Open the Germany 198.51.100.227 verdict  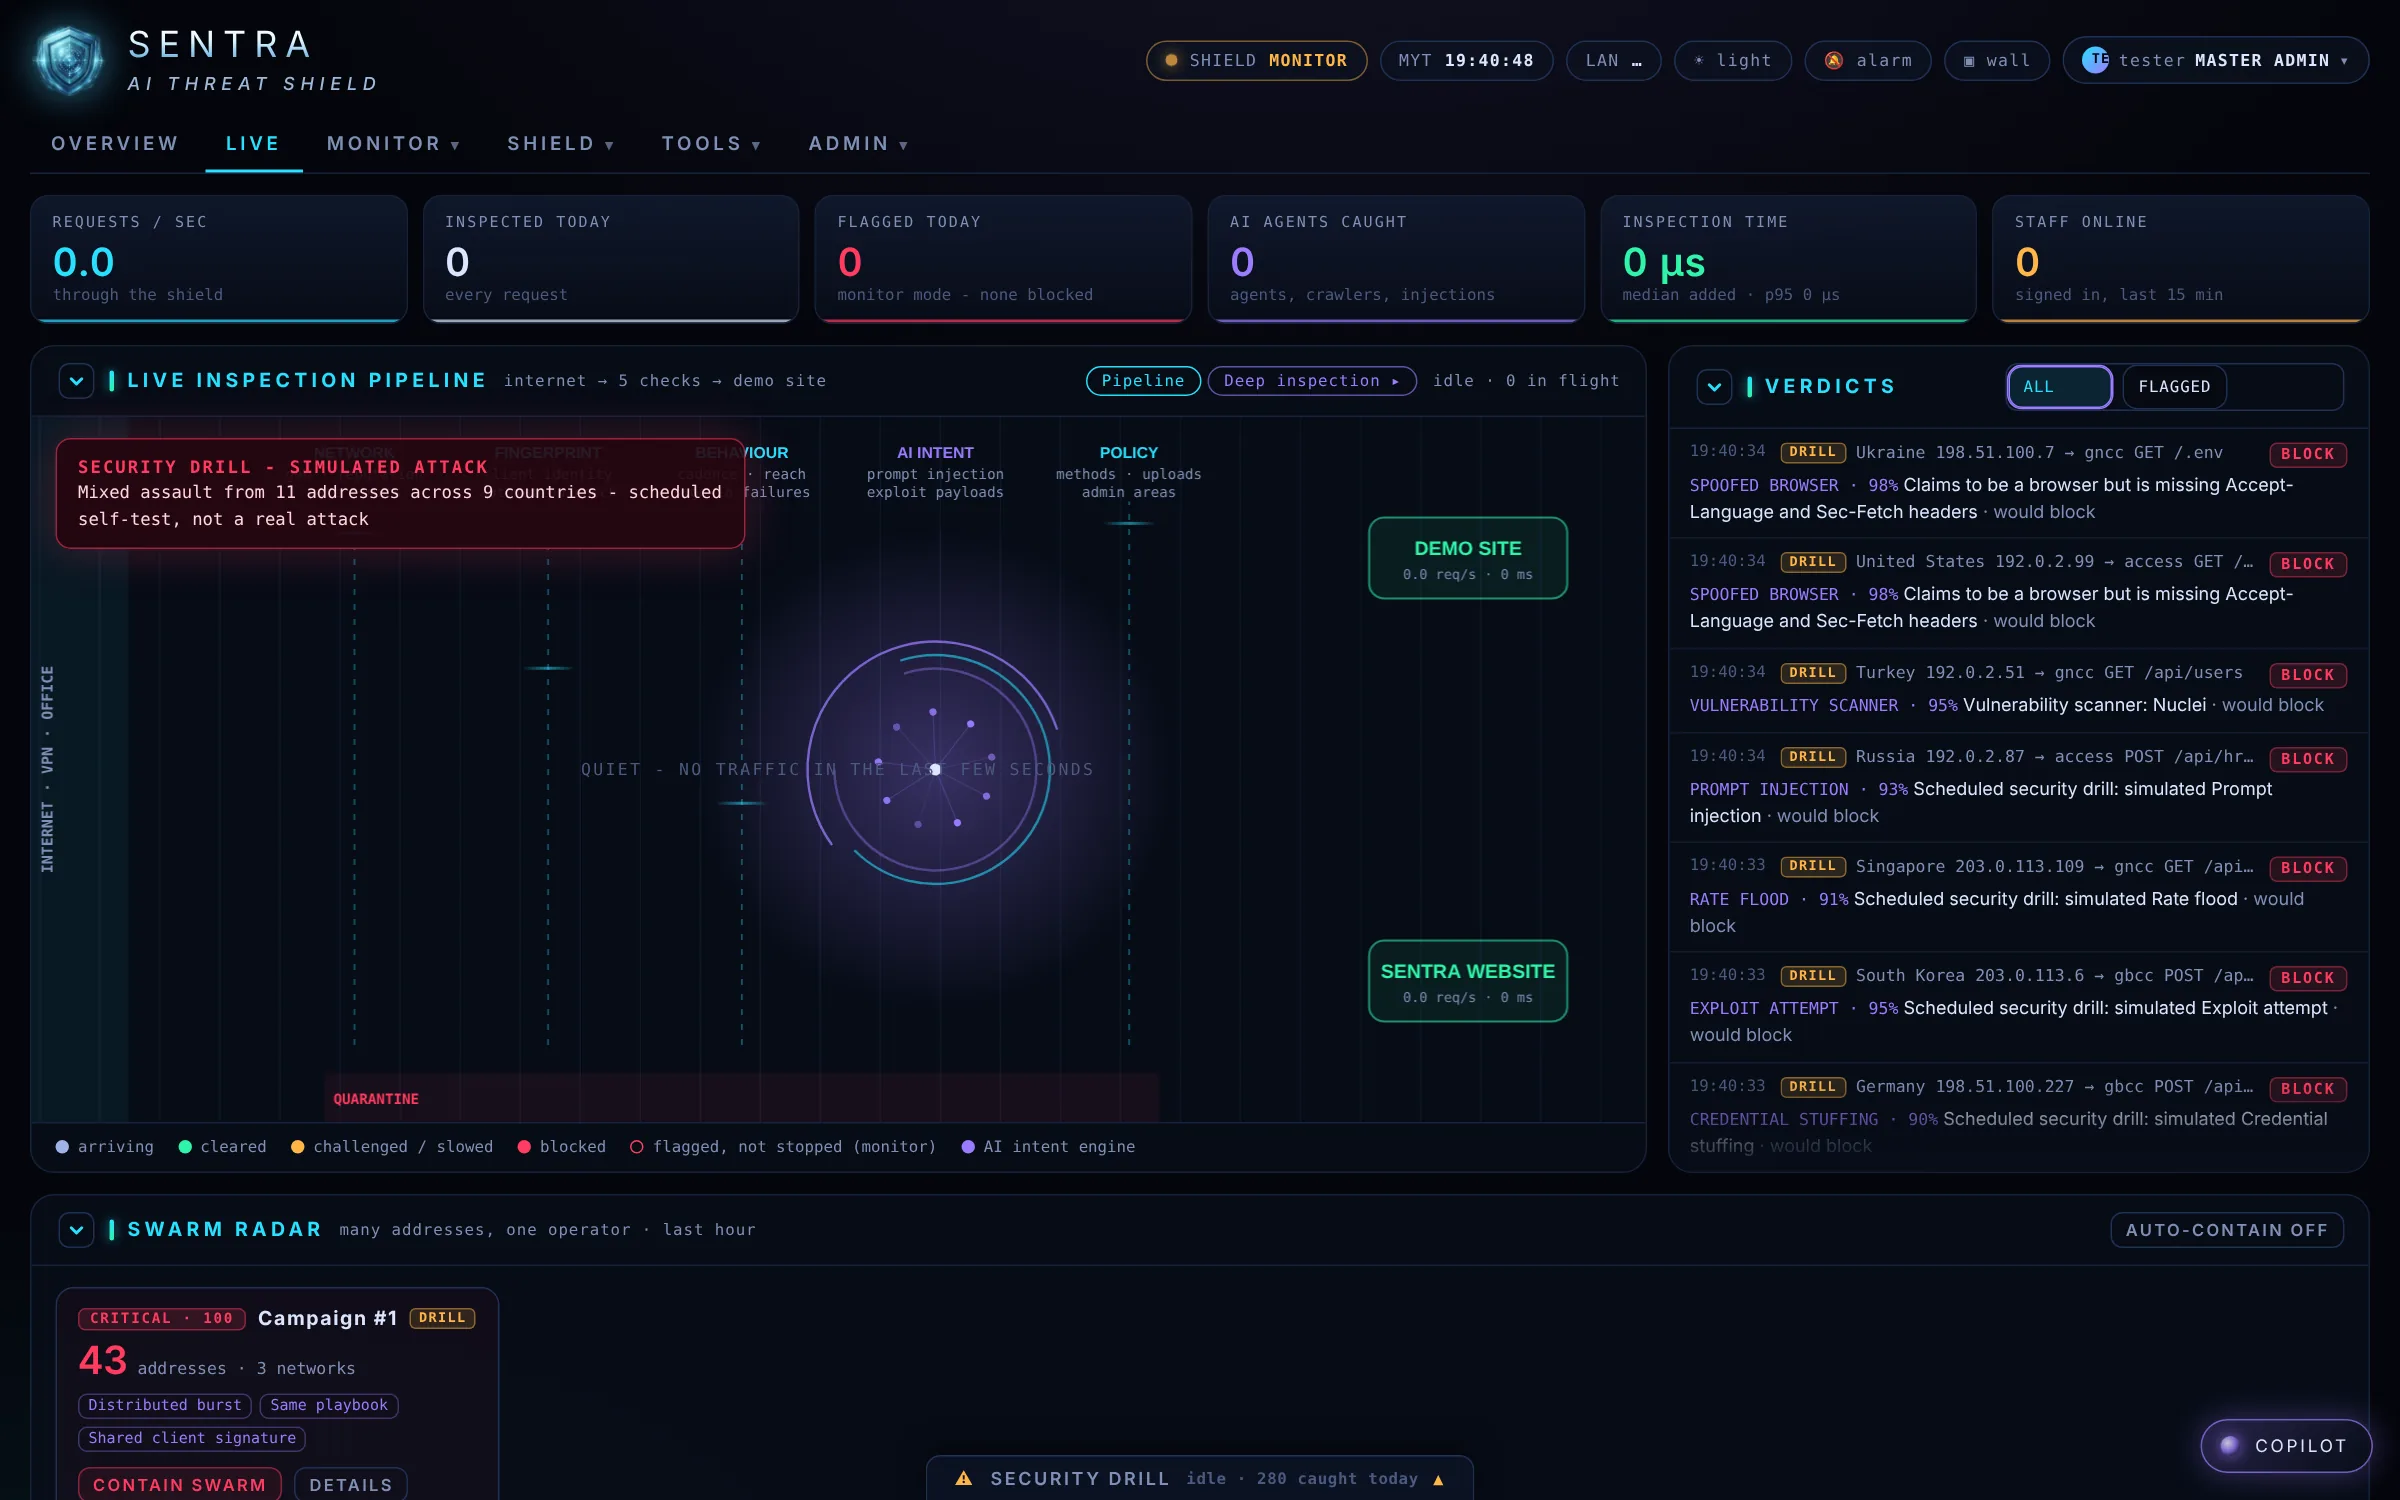[x=2018, y=1116]
